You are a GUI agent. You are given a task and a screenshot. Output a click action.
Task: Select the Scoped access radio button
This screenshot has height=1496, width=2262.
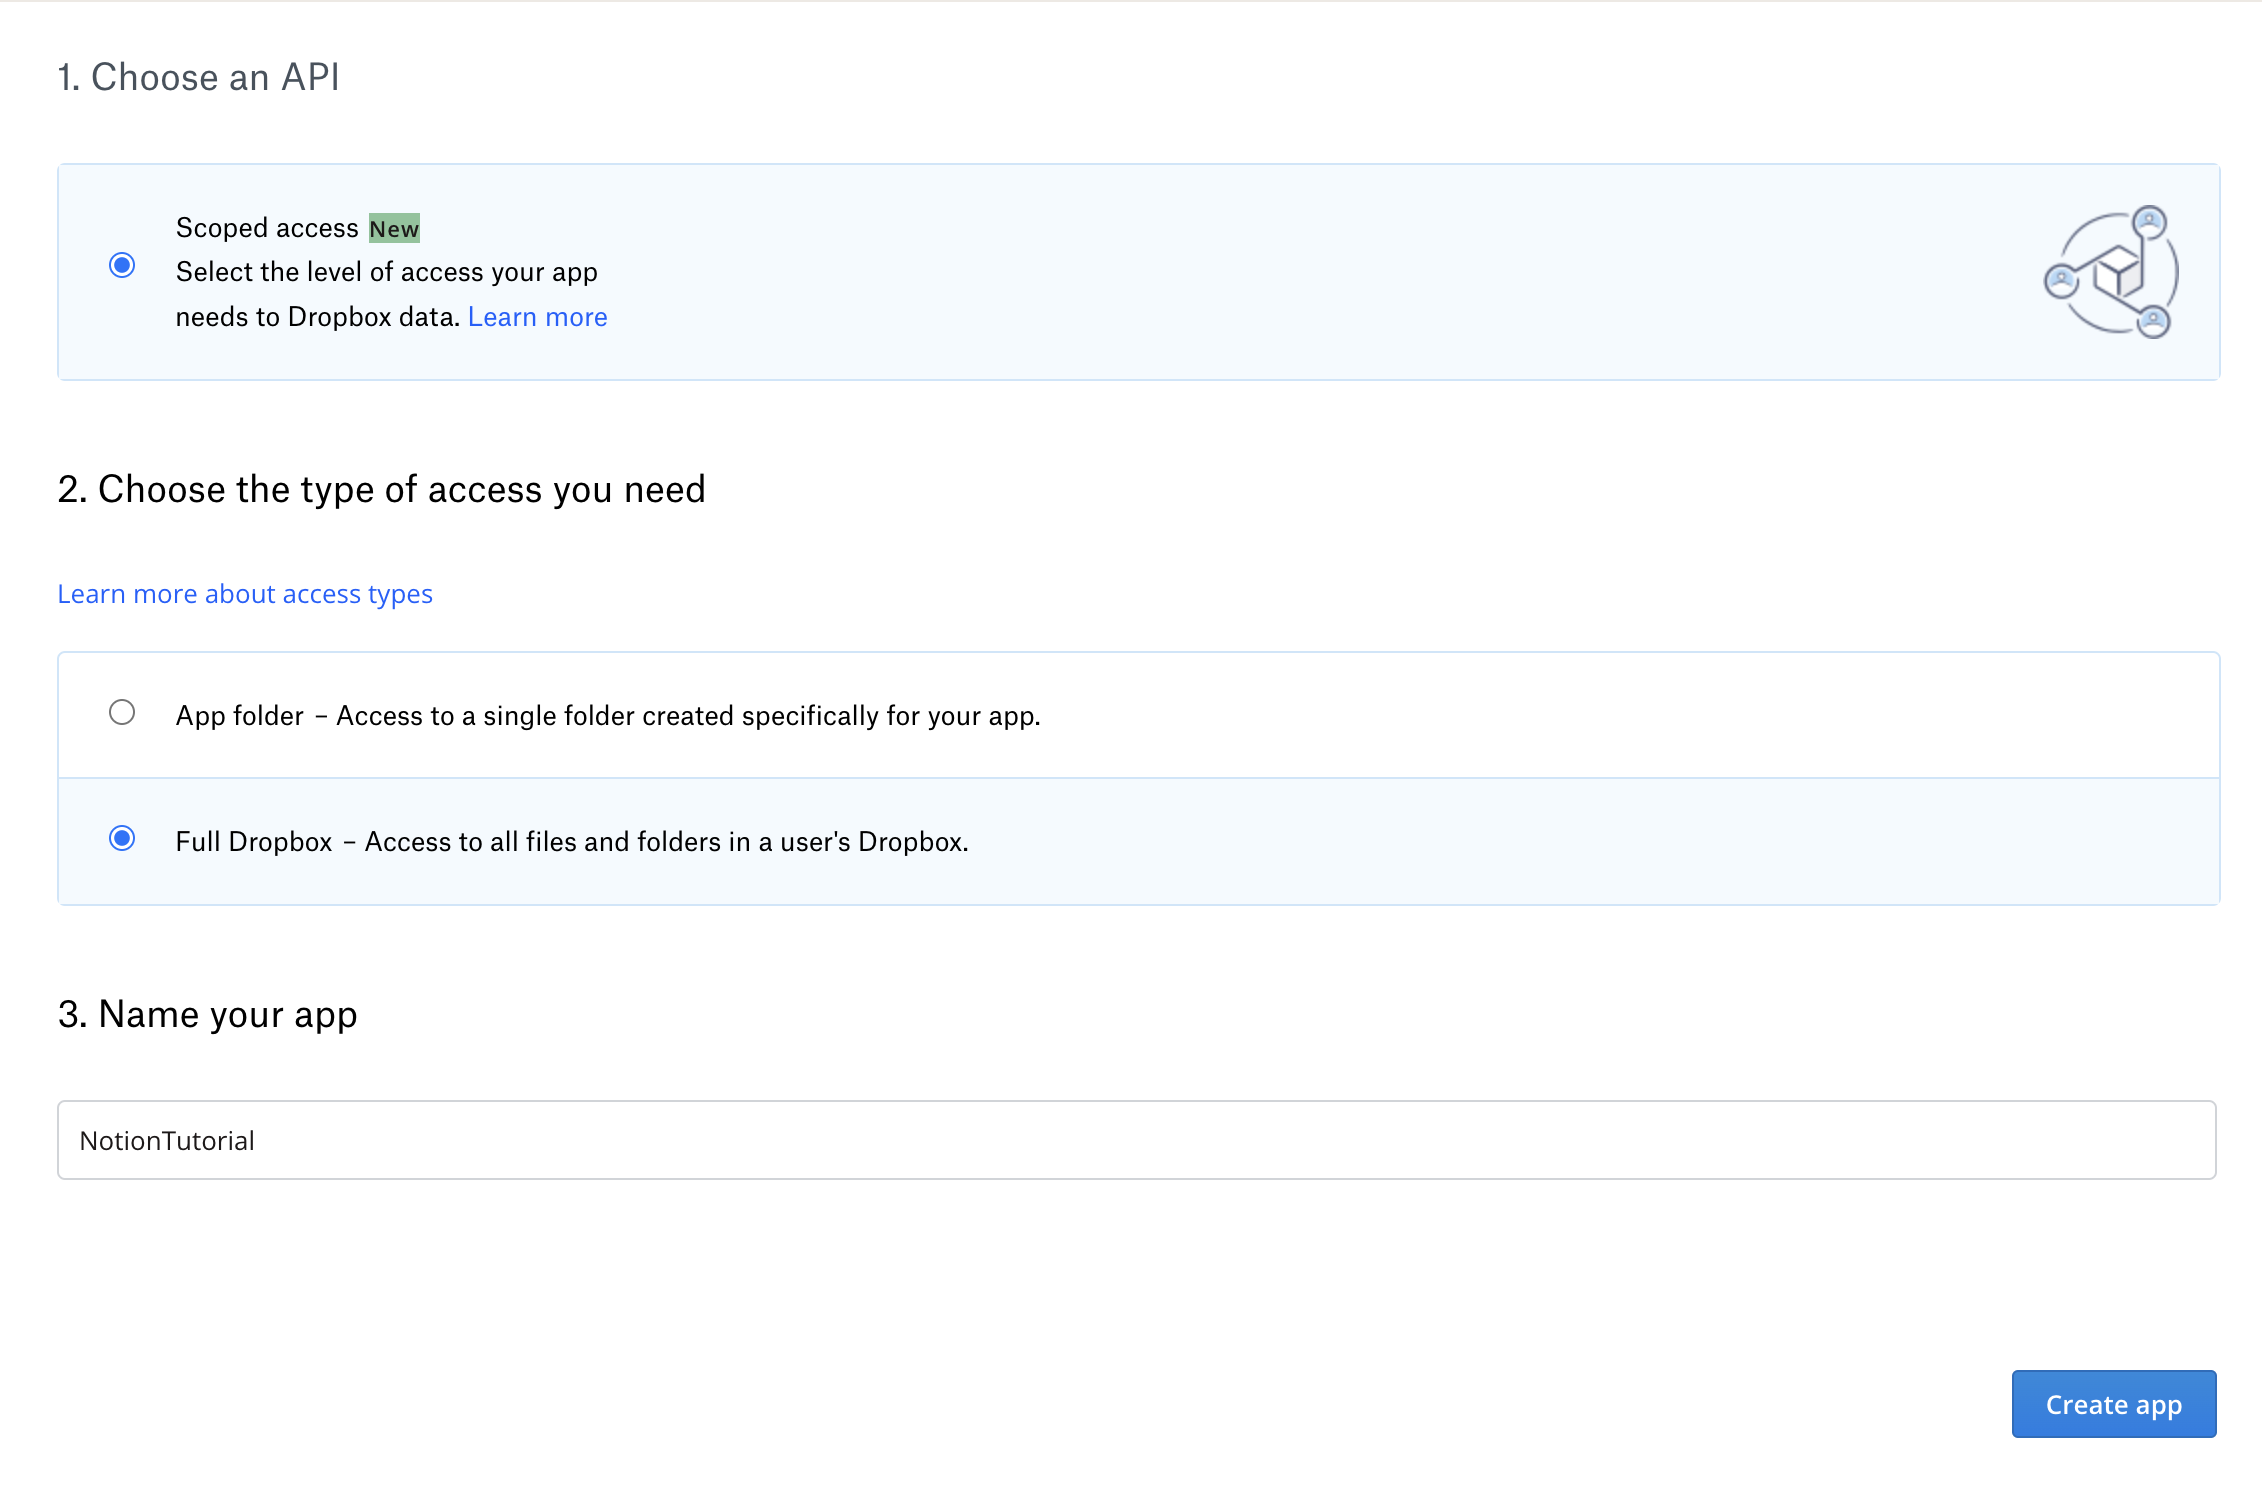pos(122,265)
